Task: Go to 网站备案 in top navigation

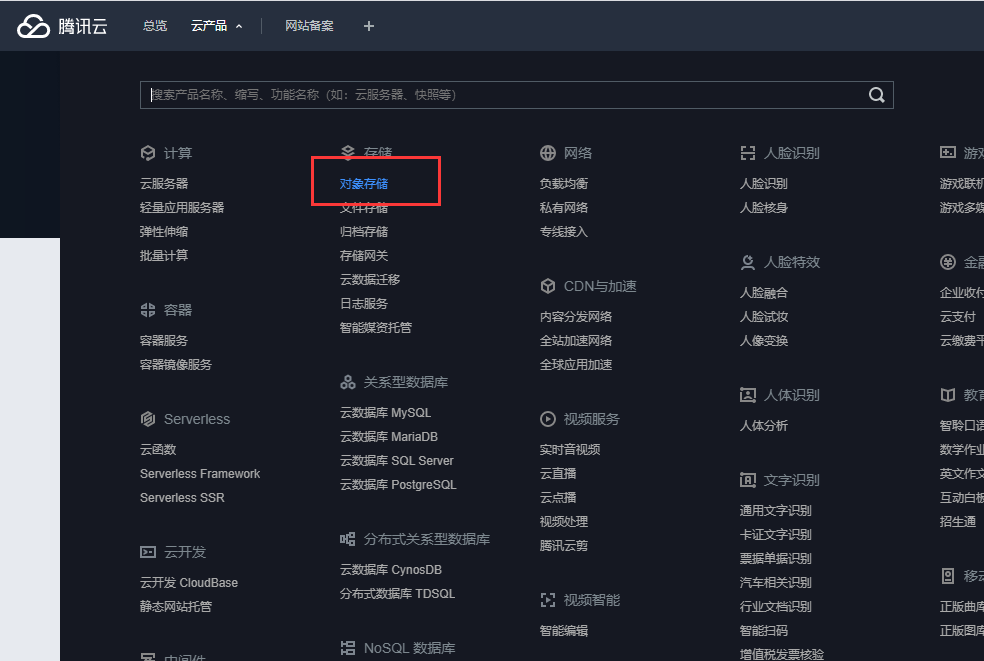Action: pos(309,26)
